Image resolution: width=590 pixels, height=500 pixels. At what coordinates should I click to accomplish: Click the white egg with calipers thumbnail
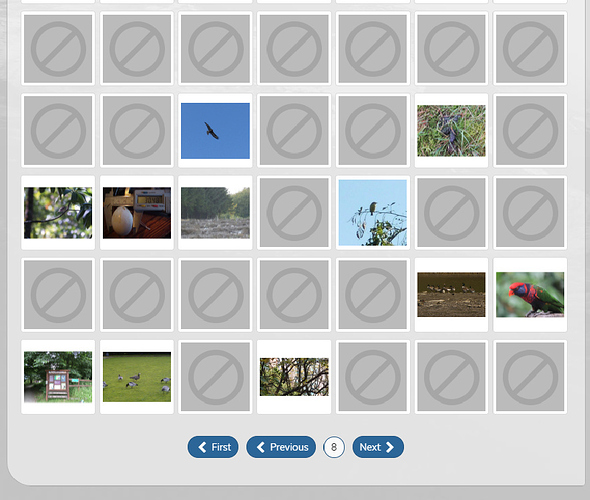click(x=137, y=213)
